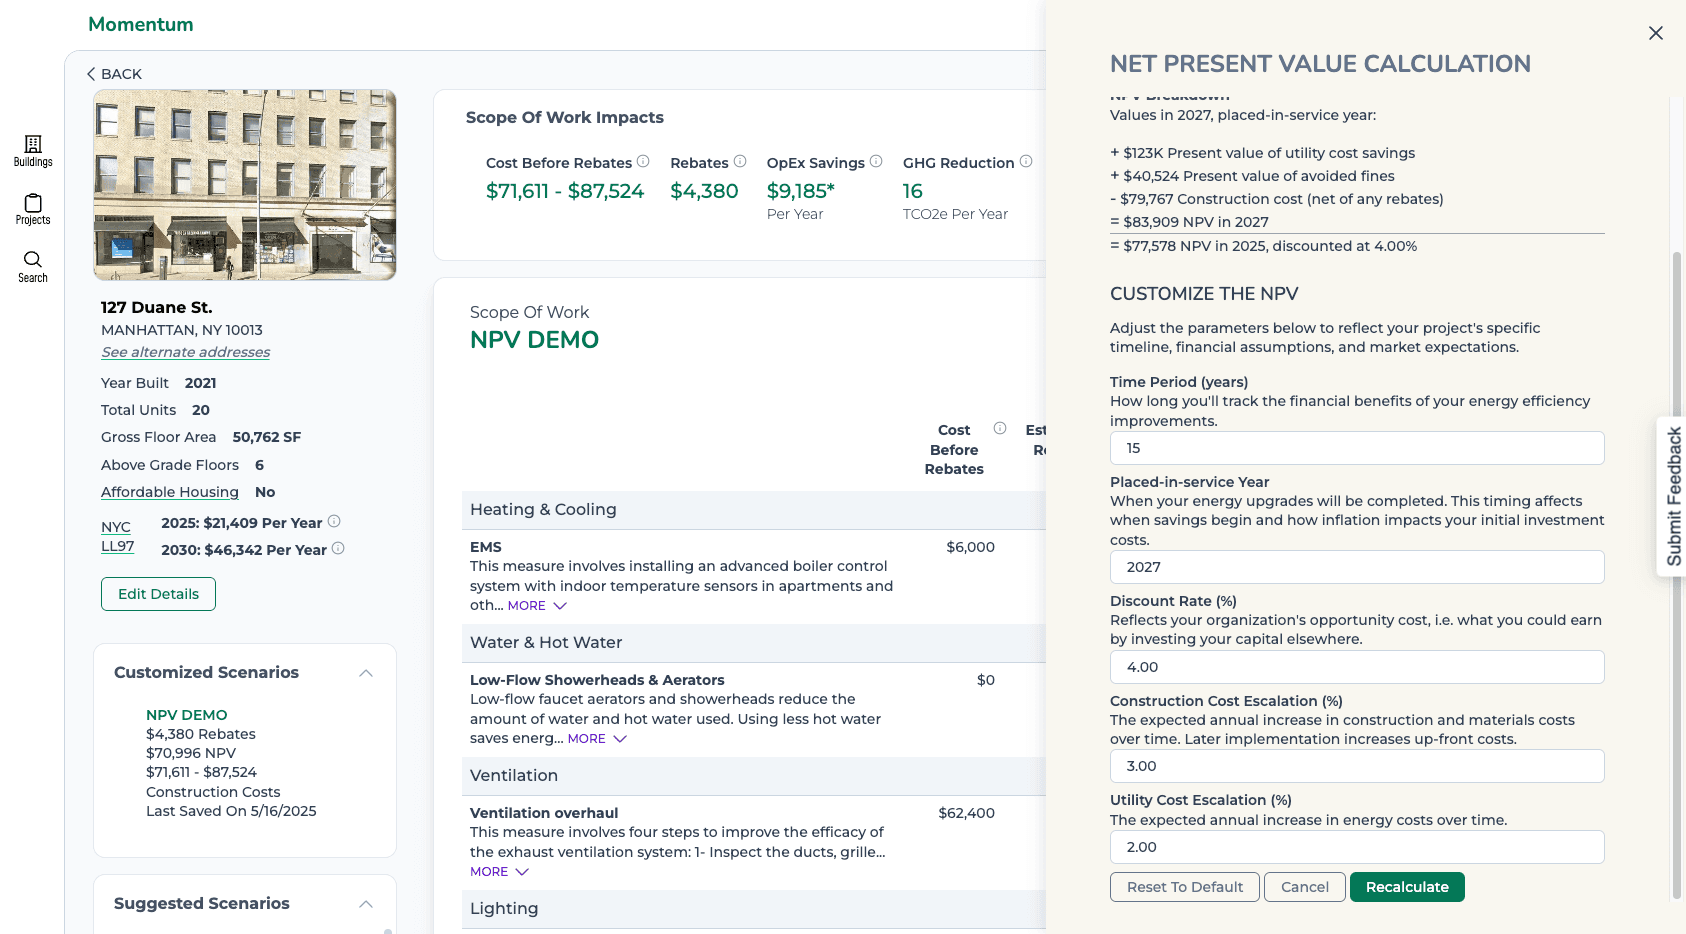Screen dimensions: 1686x934
Task: Click the $123K utility cost savings line
Action: coord(1262,153)
